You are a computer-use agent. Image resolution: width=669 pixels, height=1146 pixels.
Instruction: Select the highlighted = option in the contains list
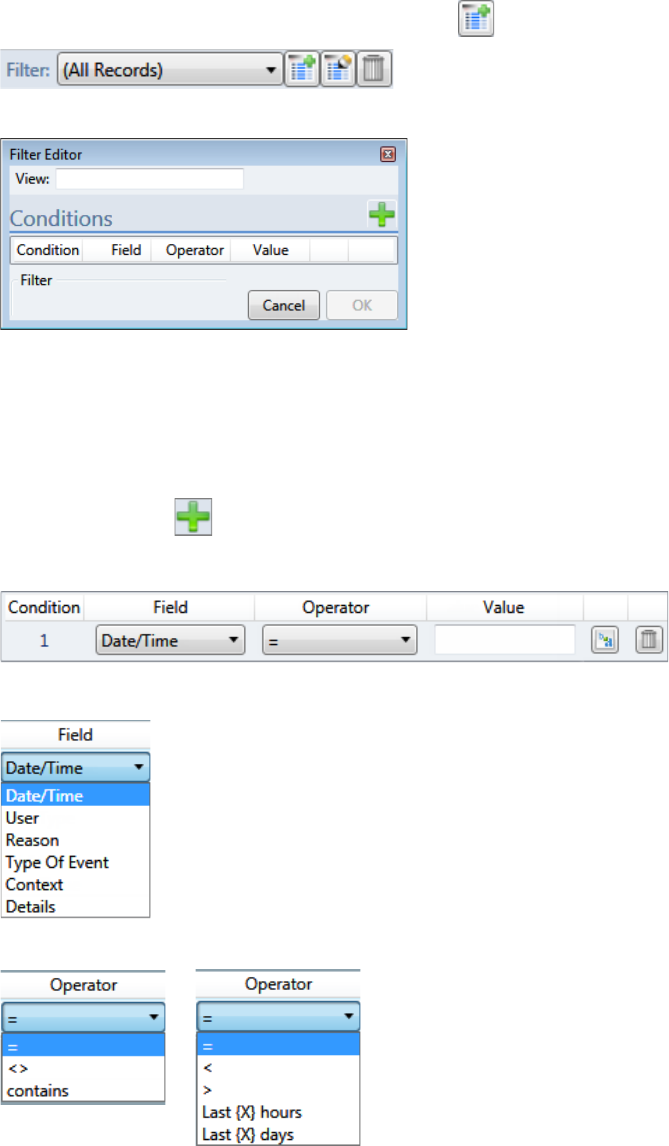click(x=83, y=1046)
